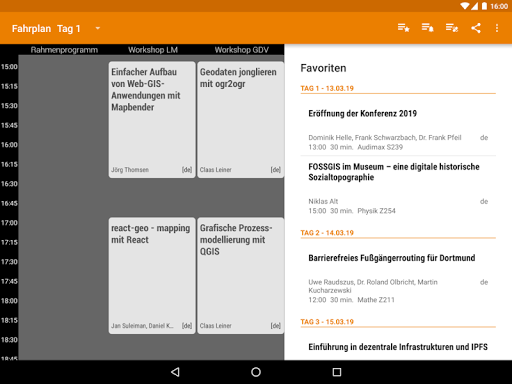The image size is (512, 384).
Task: Tap the 18:30 time label
Action: coord(9,340)
